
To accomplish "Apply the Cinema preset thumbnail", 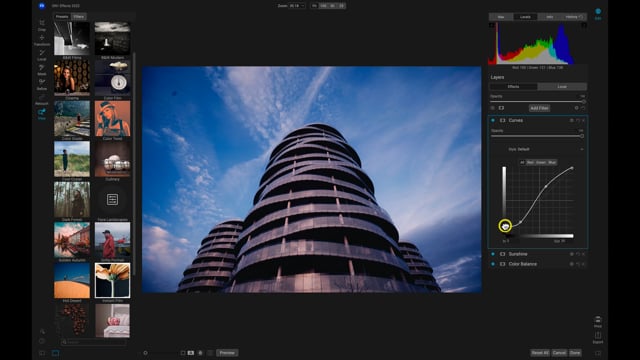I will 72,78.
